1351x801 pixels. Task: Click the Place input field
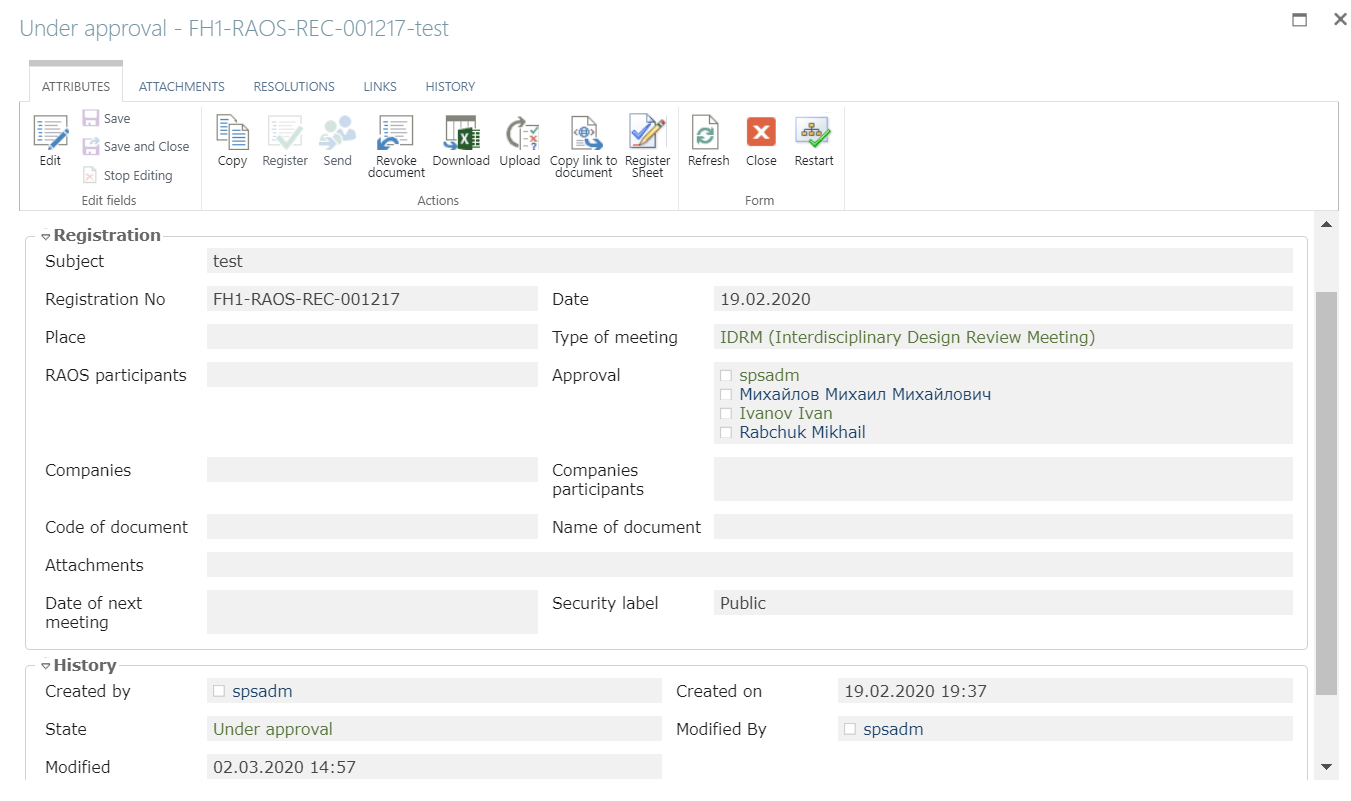pos(372,337)
